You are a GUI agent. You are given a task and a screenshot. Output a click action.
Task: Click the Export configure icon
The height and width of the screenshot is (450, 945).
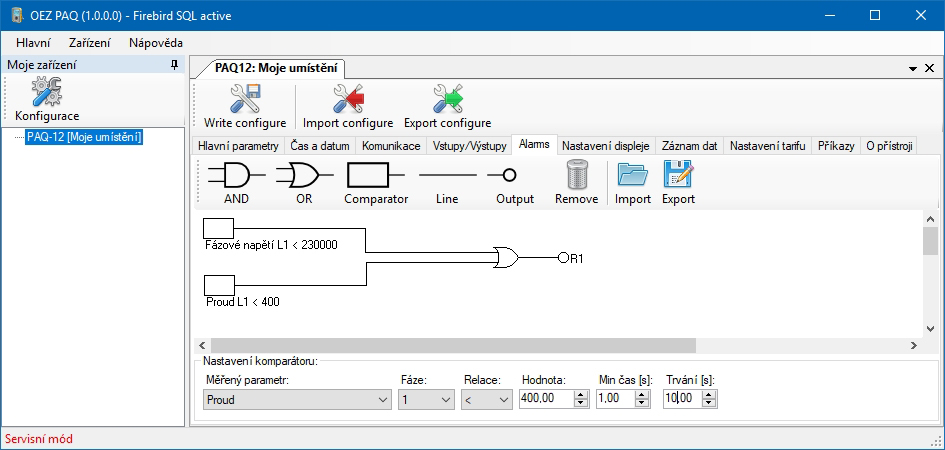click(447, 100)
